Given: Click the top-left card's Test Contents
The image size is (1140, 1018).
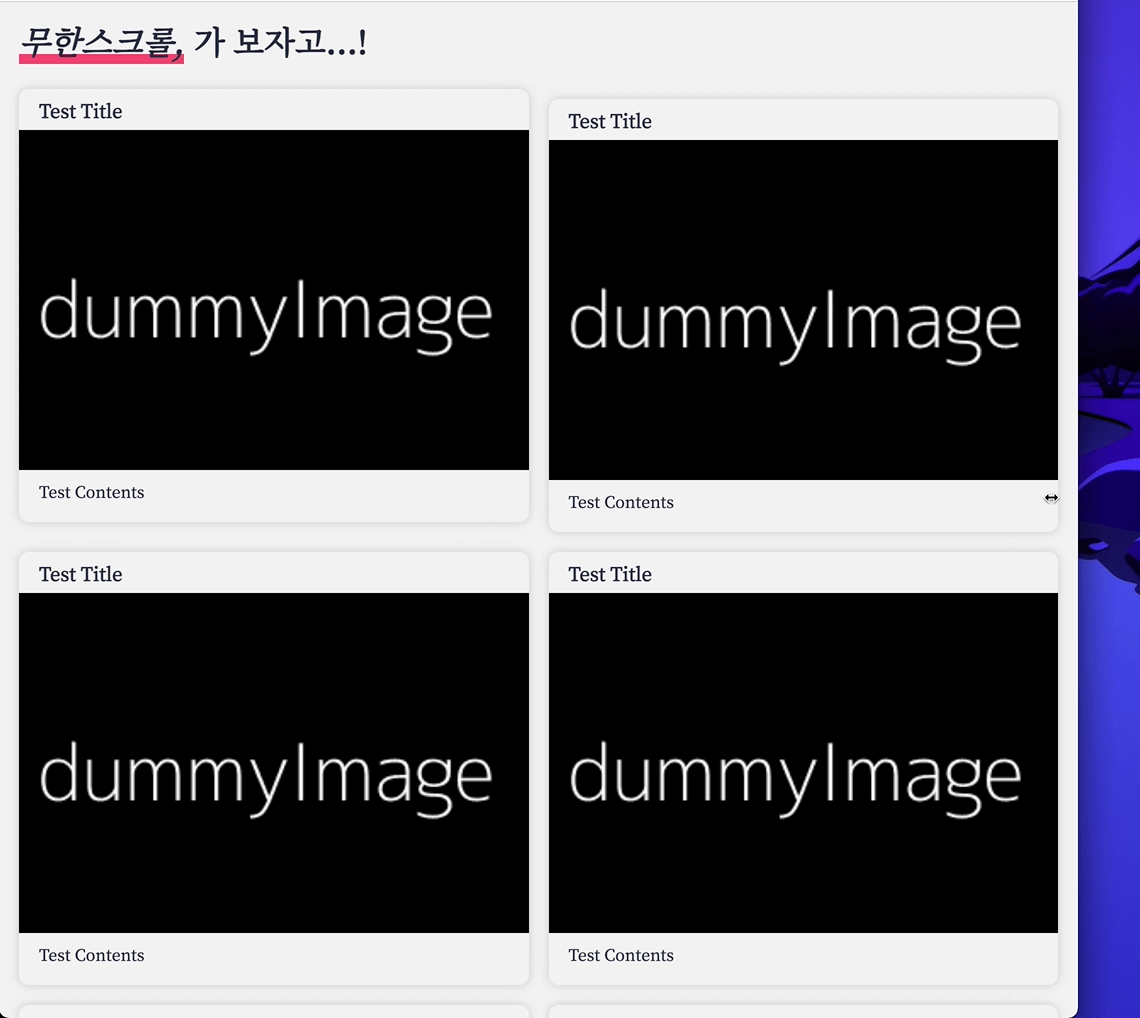Looking at the screenshot, I should tap(92, 492).
